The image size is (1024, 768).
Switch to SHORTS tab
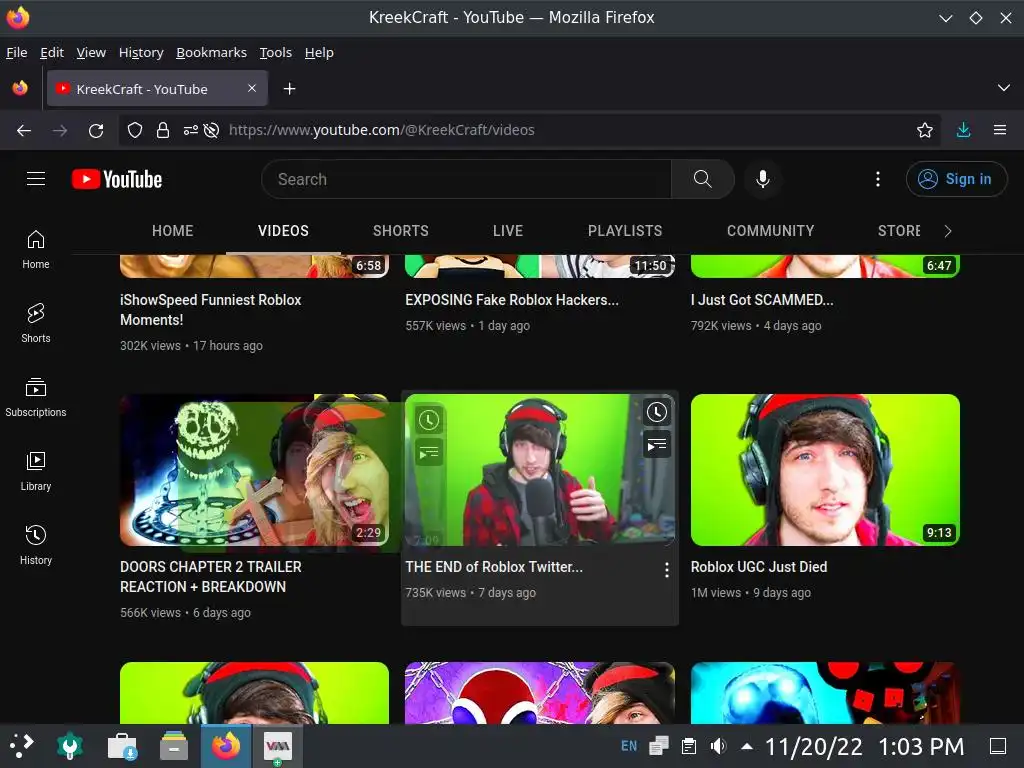pos(400,231)
